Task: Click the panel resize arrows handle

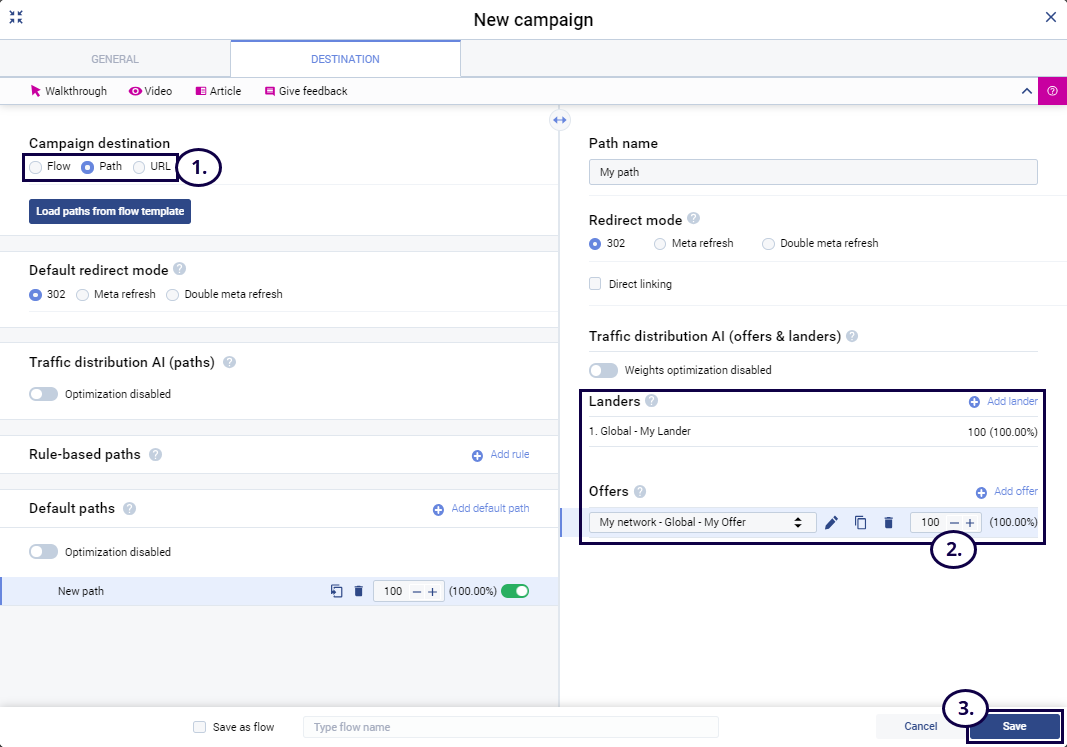Action: [x=559, y=120]
